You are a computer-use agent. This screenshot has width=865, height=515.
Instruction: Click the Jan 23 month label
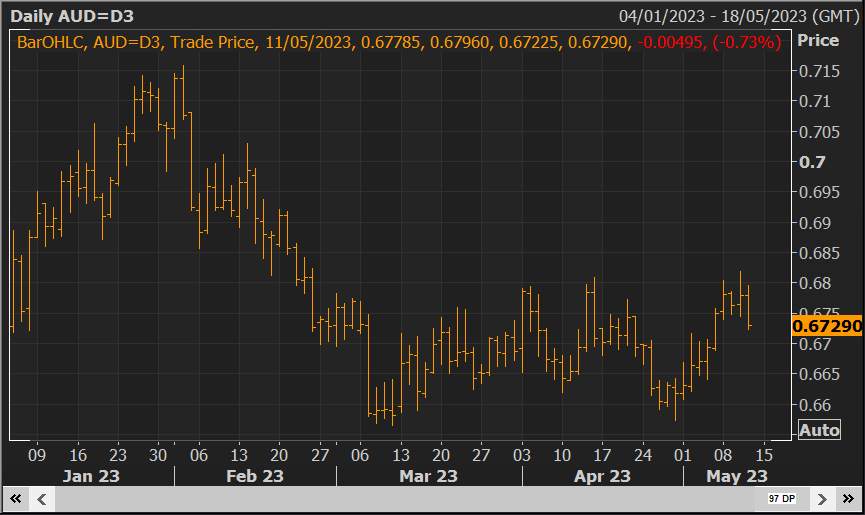[91, 476]
